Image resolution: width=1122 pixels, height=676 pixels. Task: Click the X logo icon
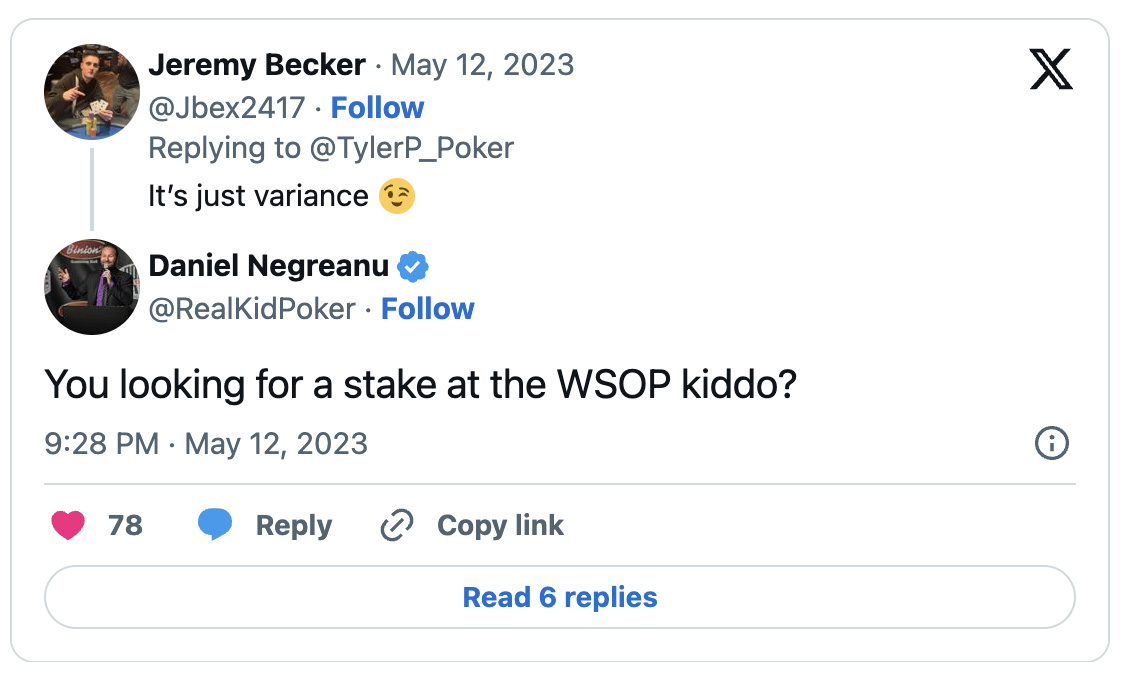pos(1050,69)
